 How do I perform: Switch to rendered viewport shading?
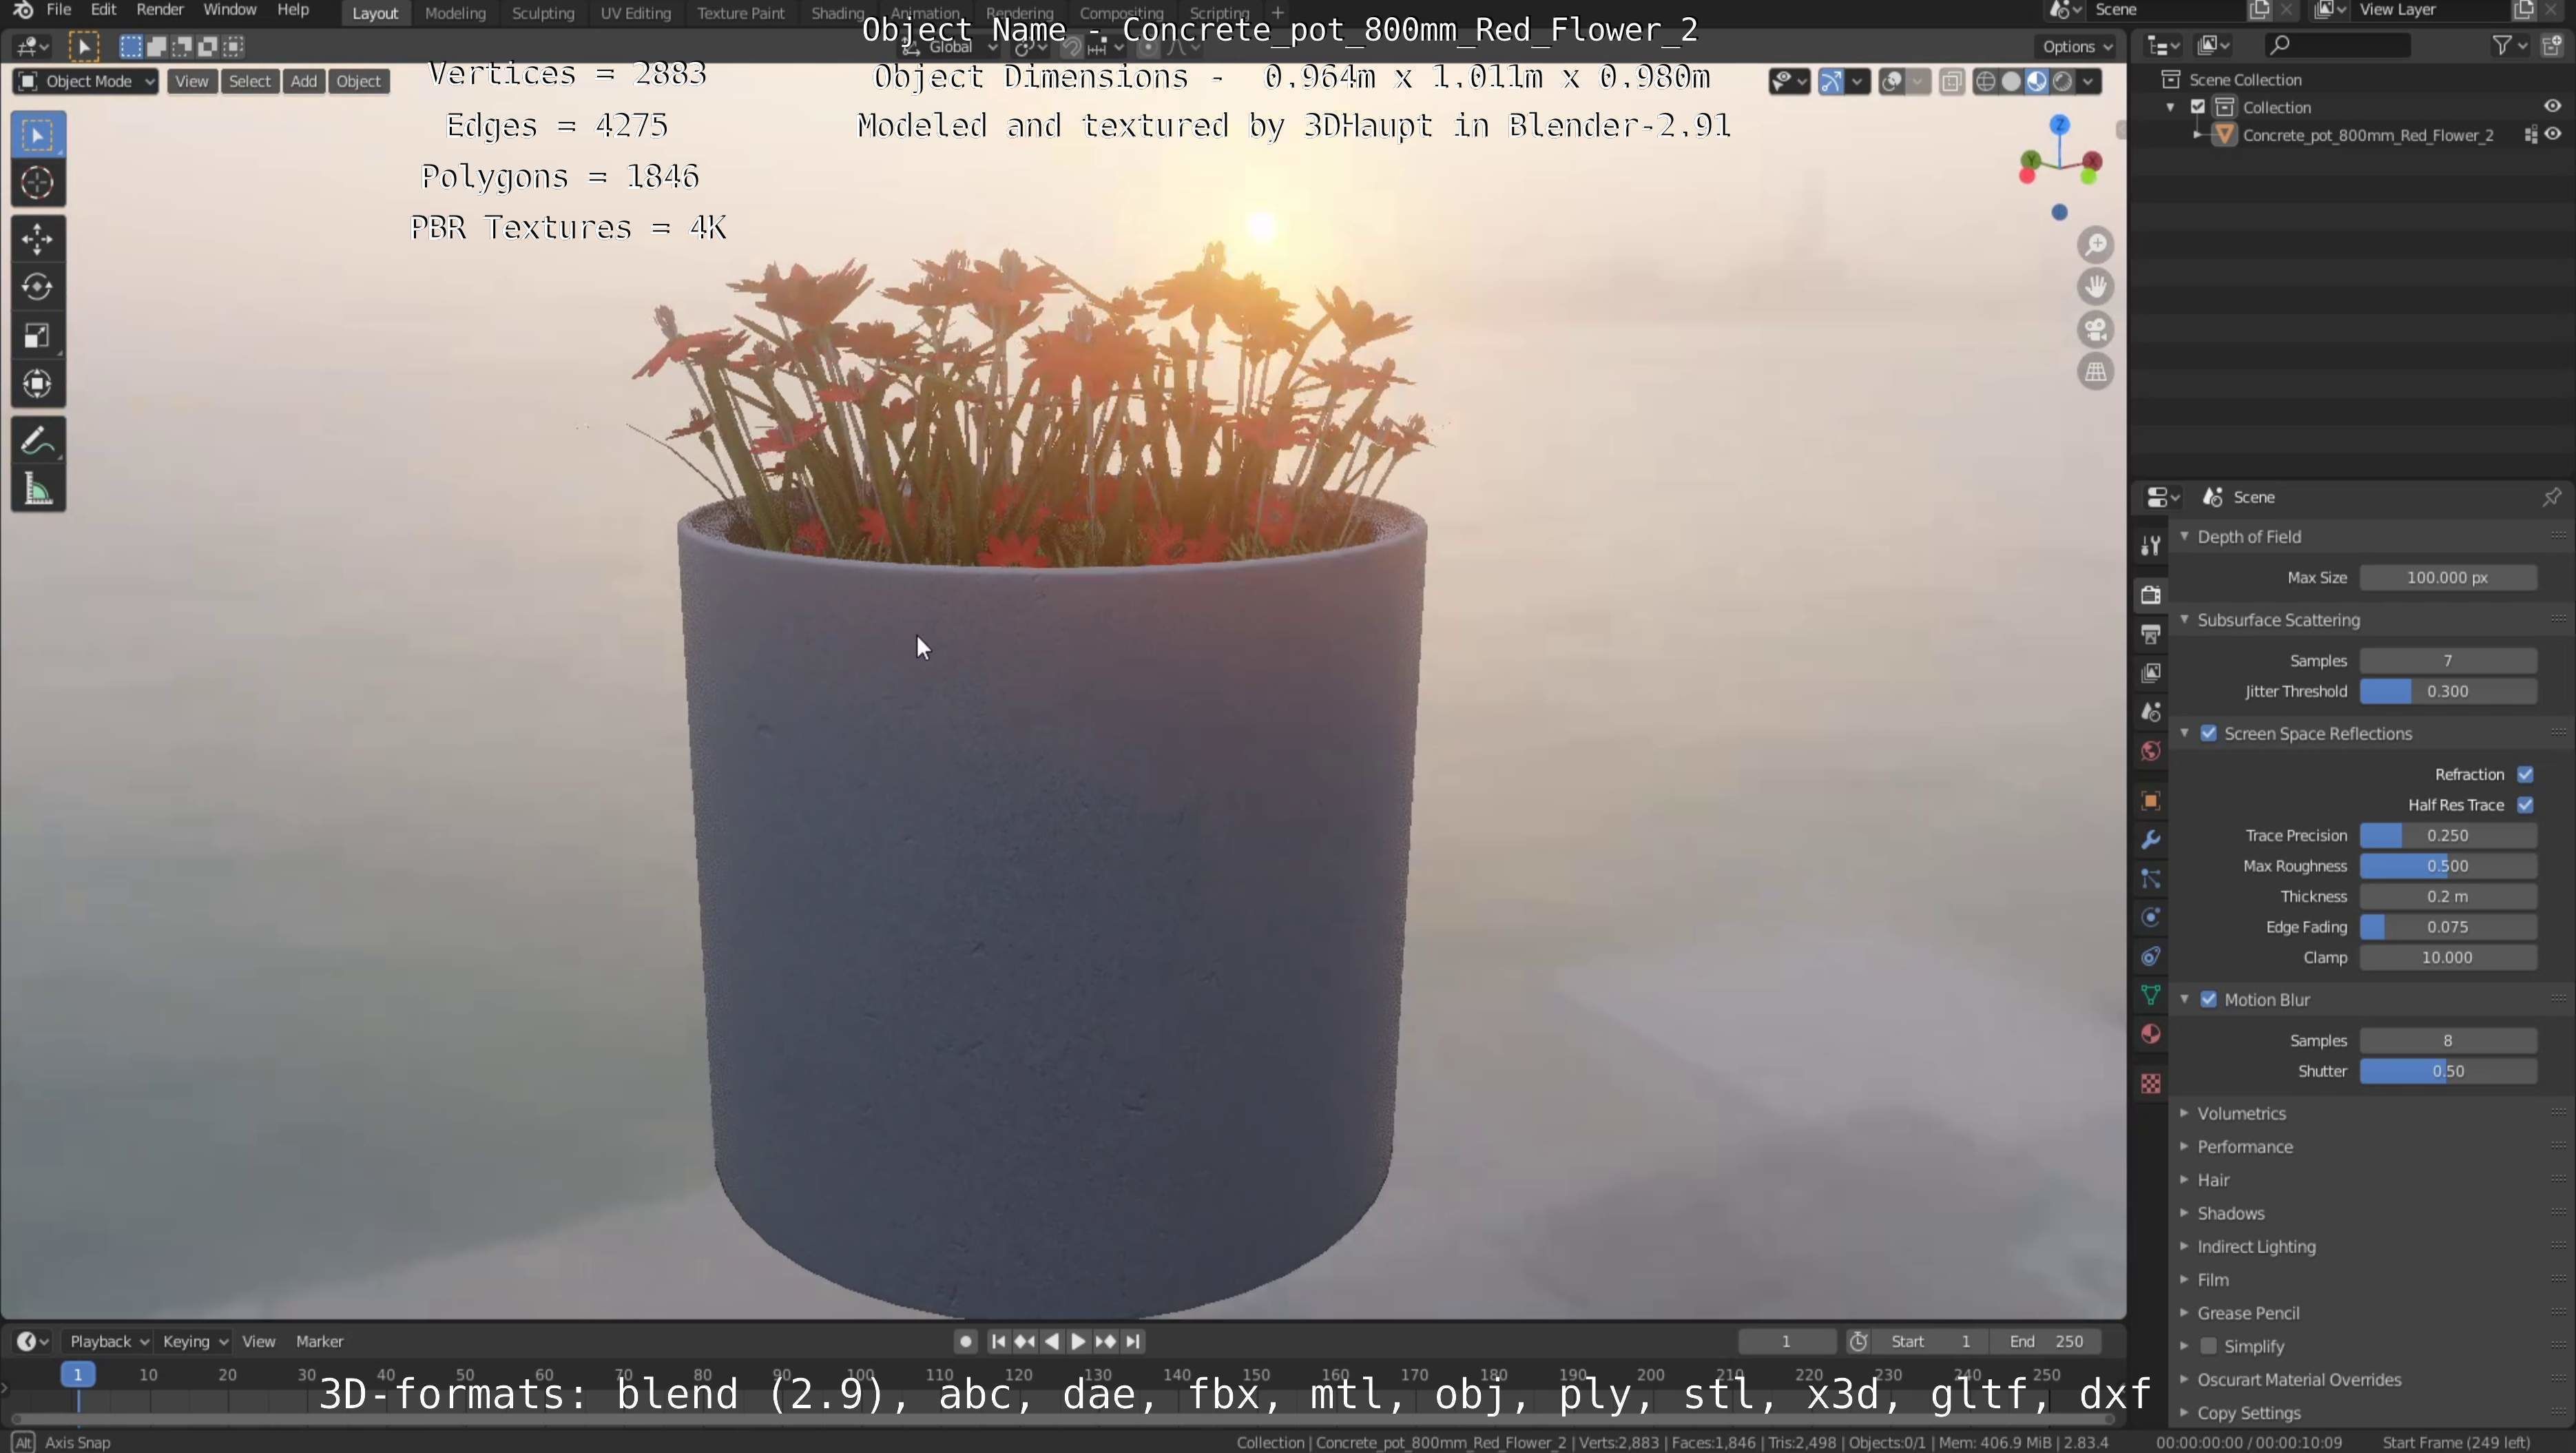pos(2062,82)
